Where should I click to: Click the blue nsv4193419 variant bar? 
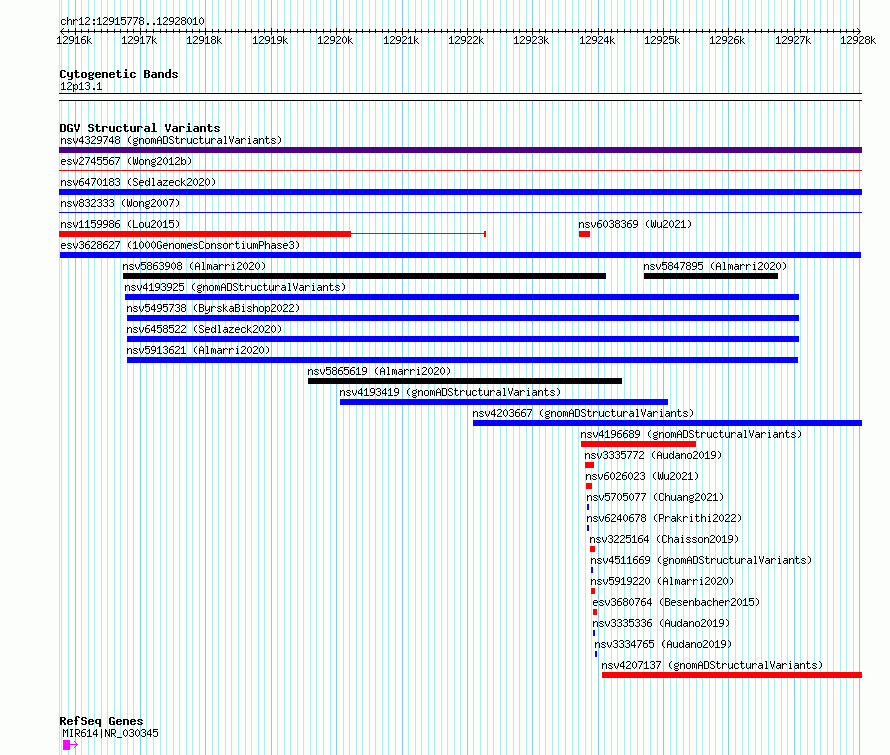(x=504, y=402)
